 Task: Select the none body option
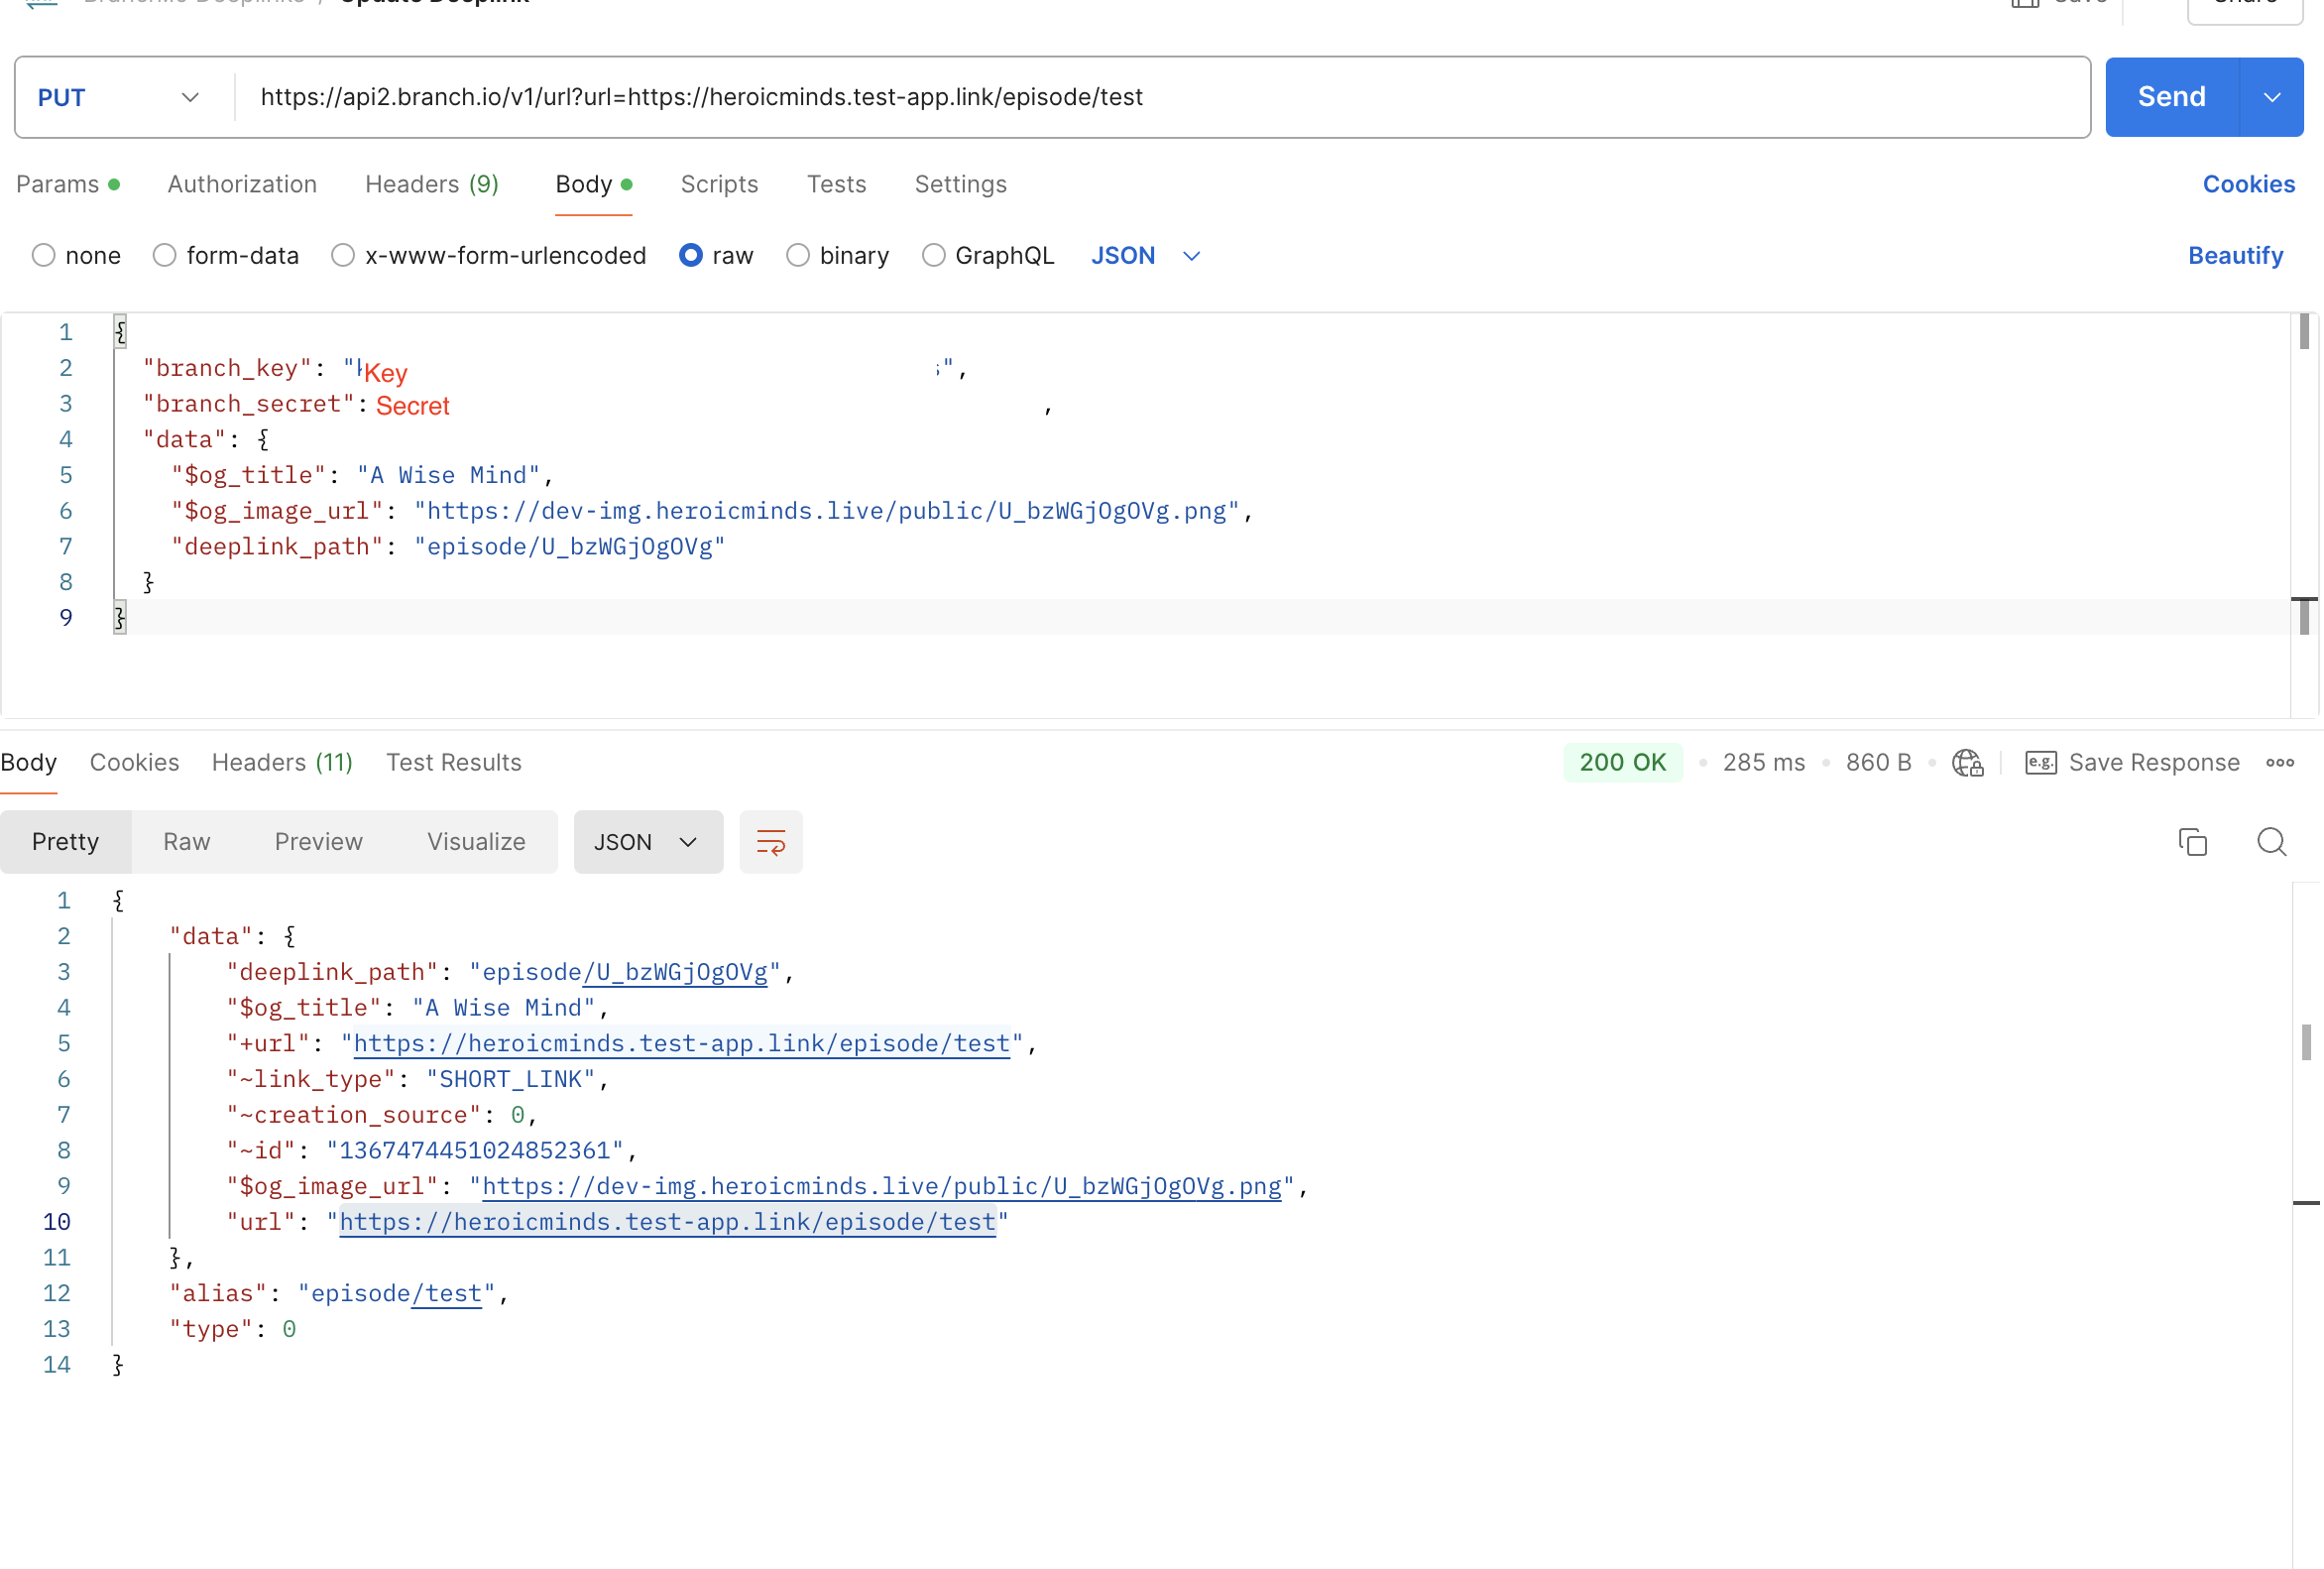(44, 256)
